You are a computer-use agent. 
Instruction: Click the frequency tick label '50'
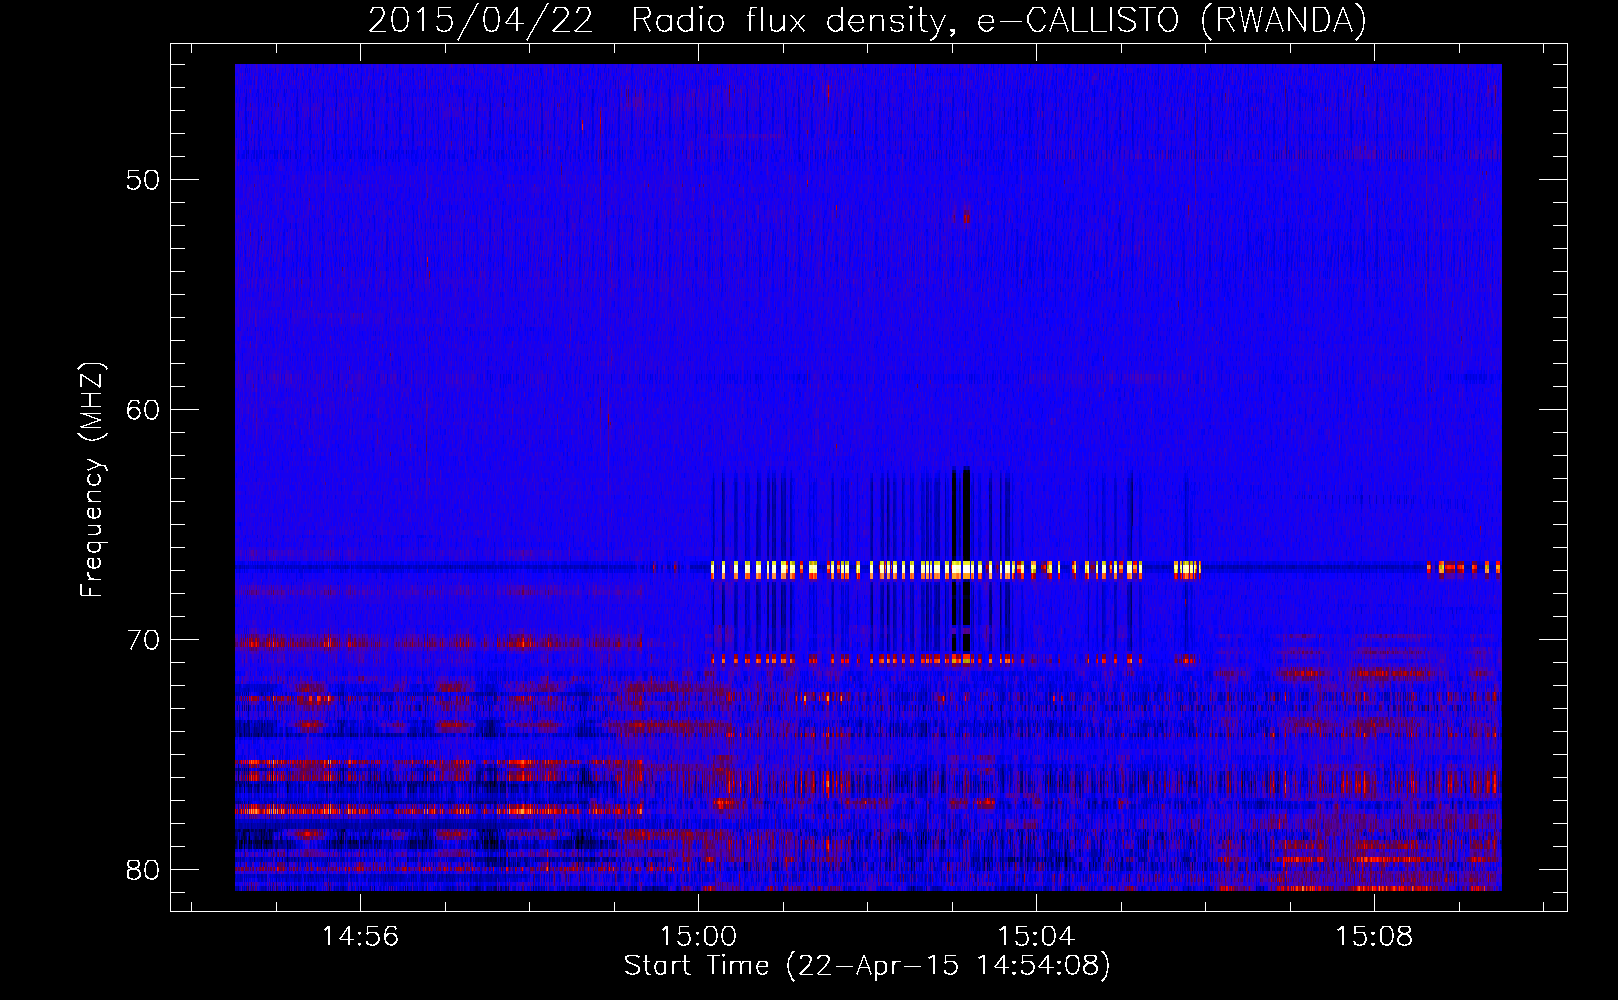(143, 180)
